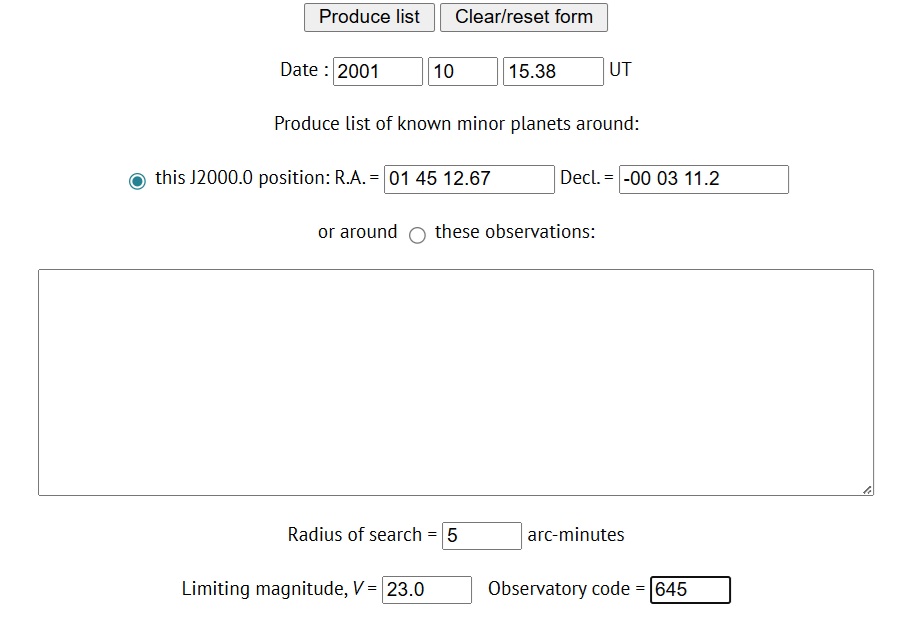This screenshot has height=620, width=915.
Task: Click the 'Produce list of known minor planets' heading
Action: pyautogui.click(x=456, y=124)
